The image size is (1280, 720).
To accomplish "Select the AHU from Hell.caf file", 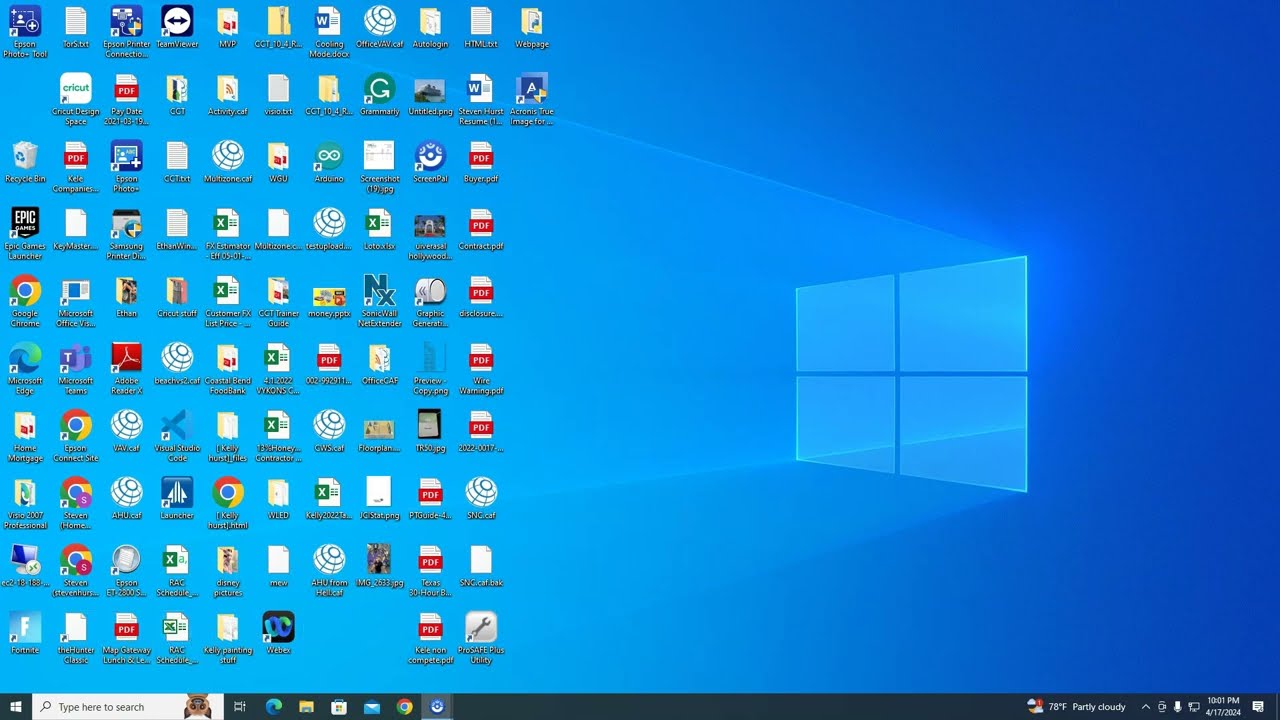I will [x=329, y=571].
